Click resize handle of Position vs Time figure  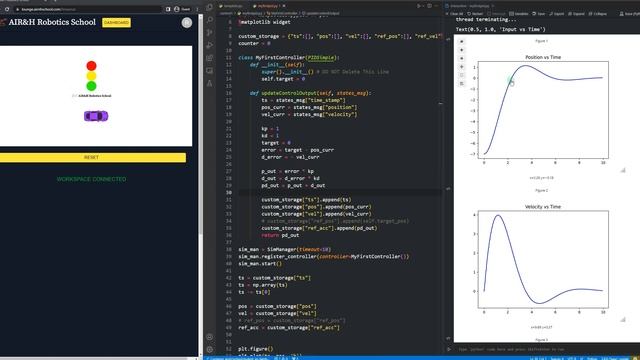pyautogui.click(x=623, y=170)
